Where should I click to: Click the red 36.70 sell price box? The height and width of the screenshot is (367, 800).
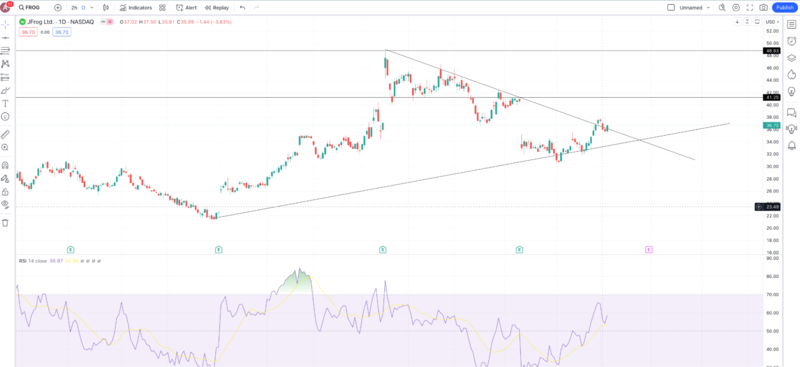point(27,32)
